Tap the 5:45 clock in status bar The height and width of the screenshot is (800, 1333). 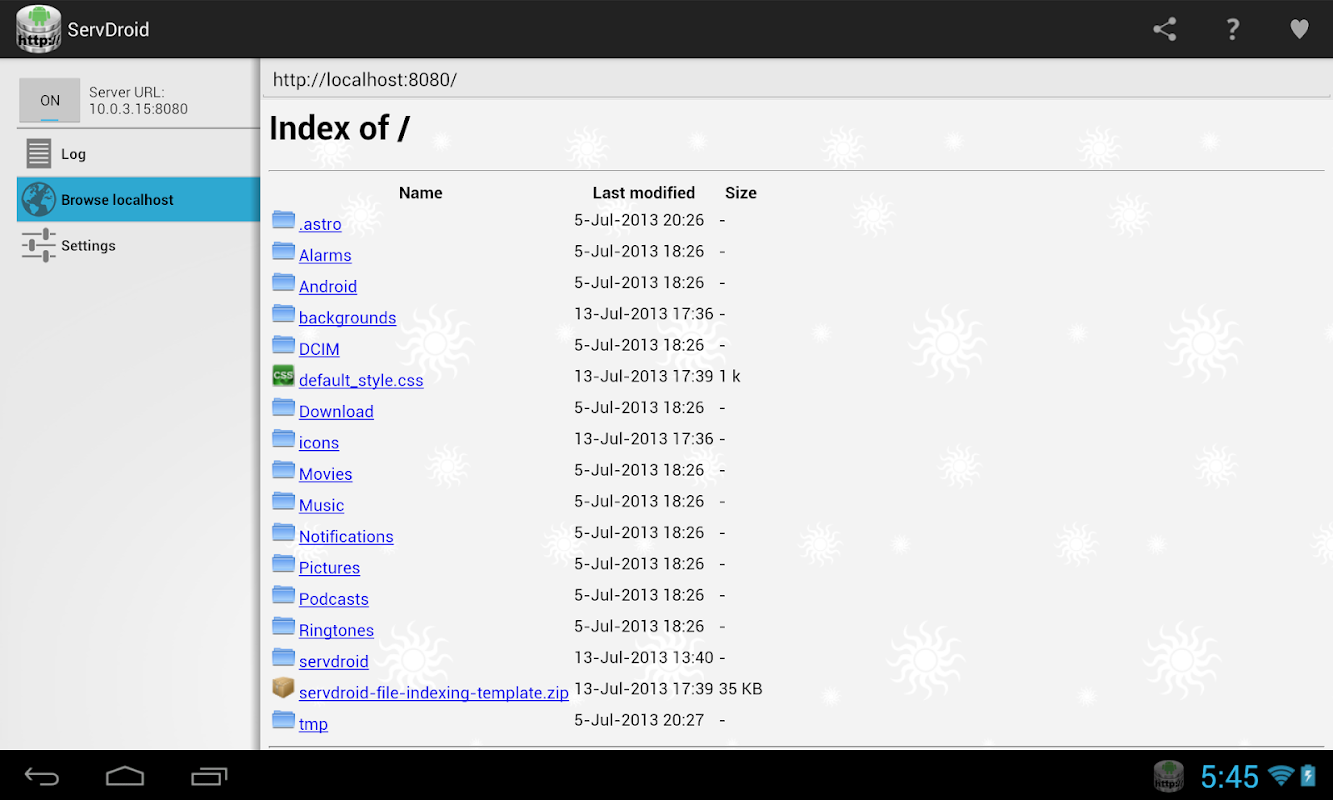tap(1229, 777)
